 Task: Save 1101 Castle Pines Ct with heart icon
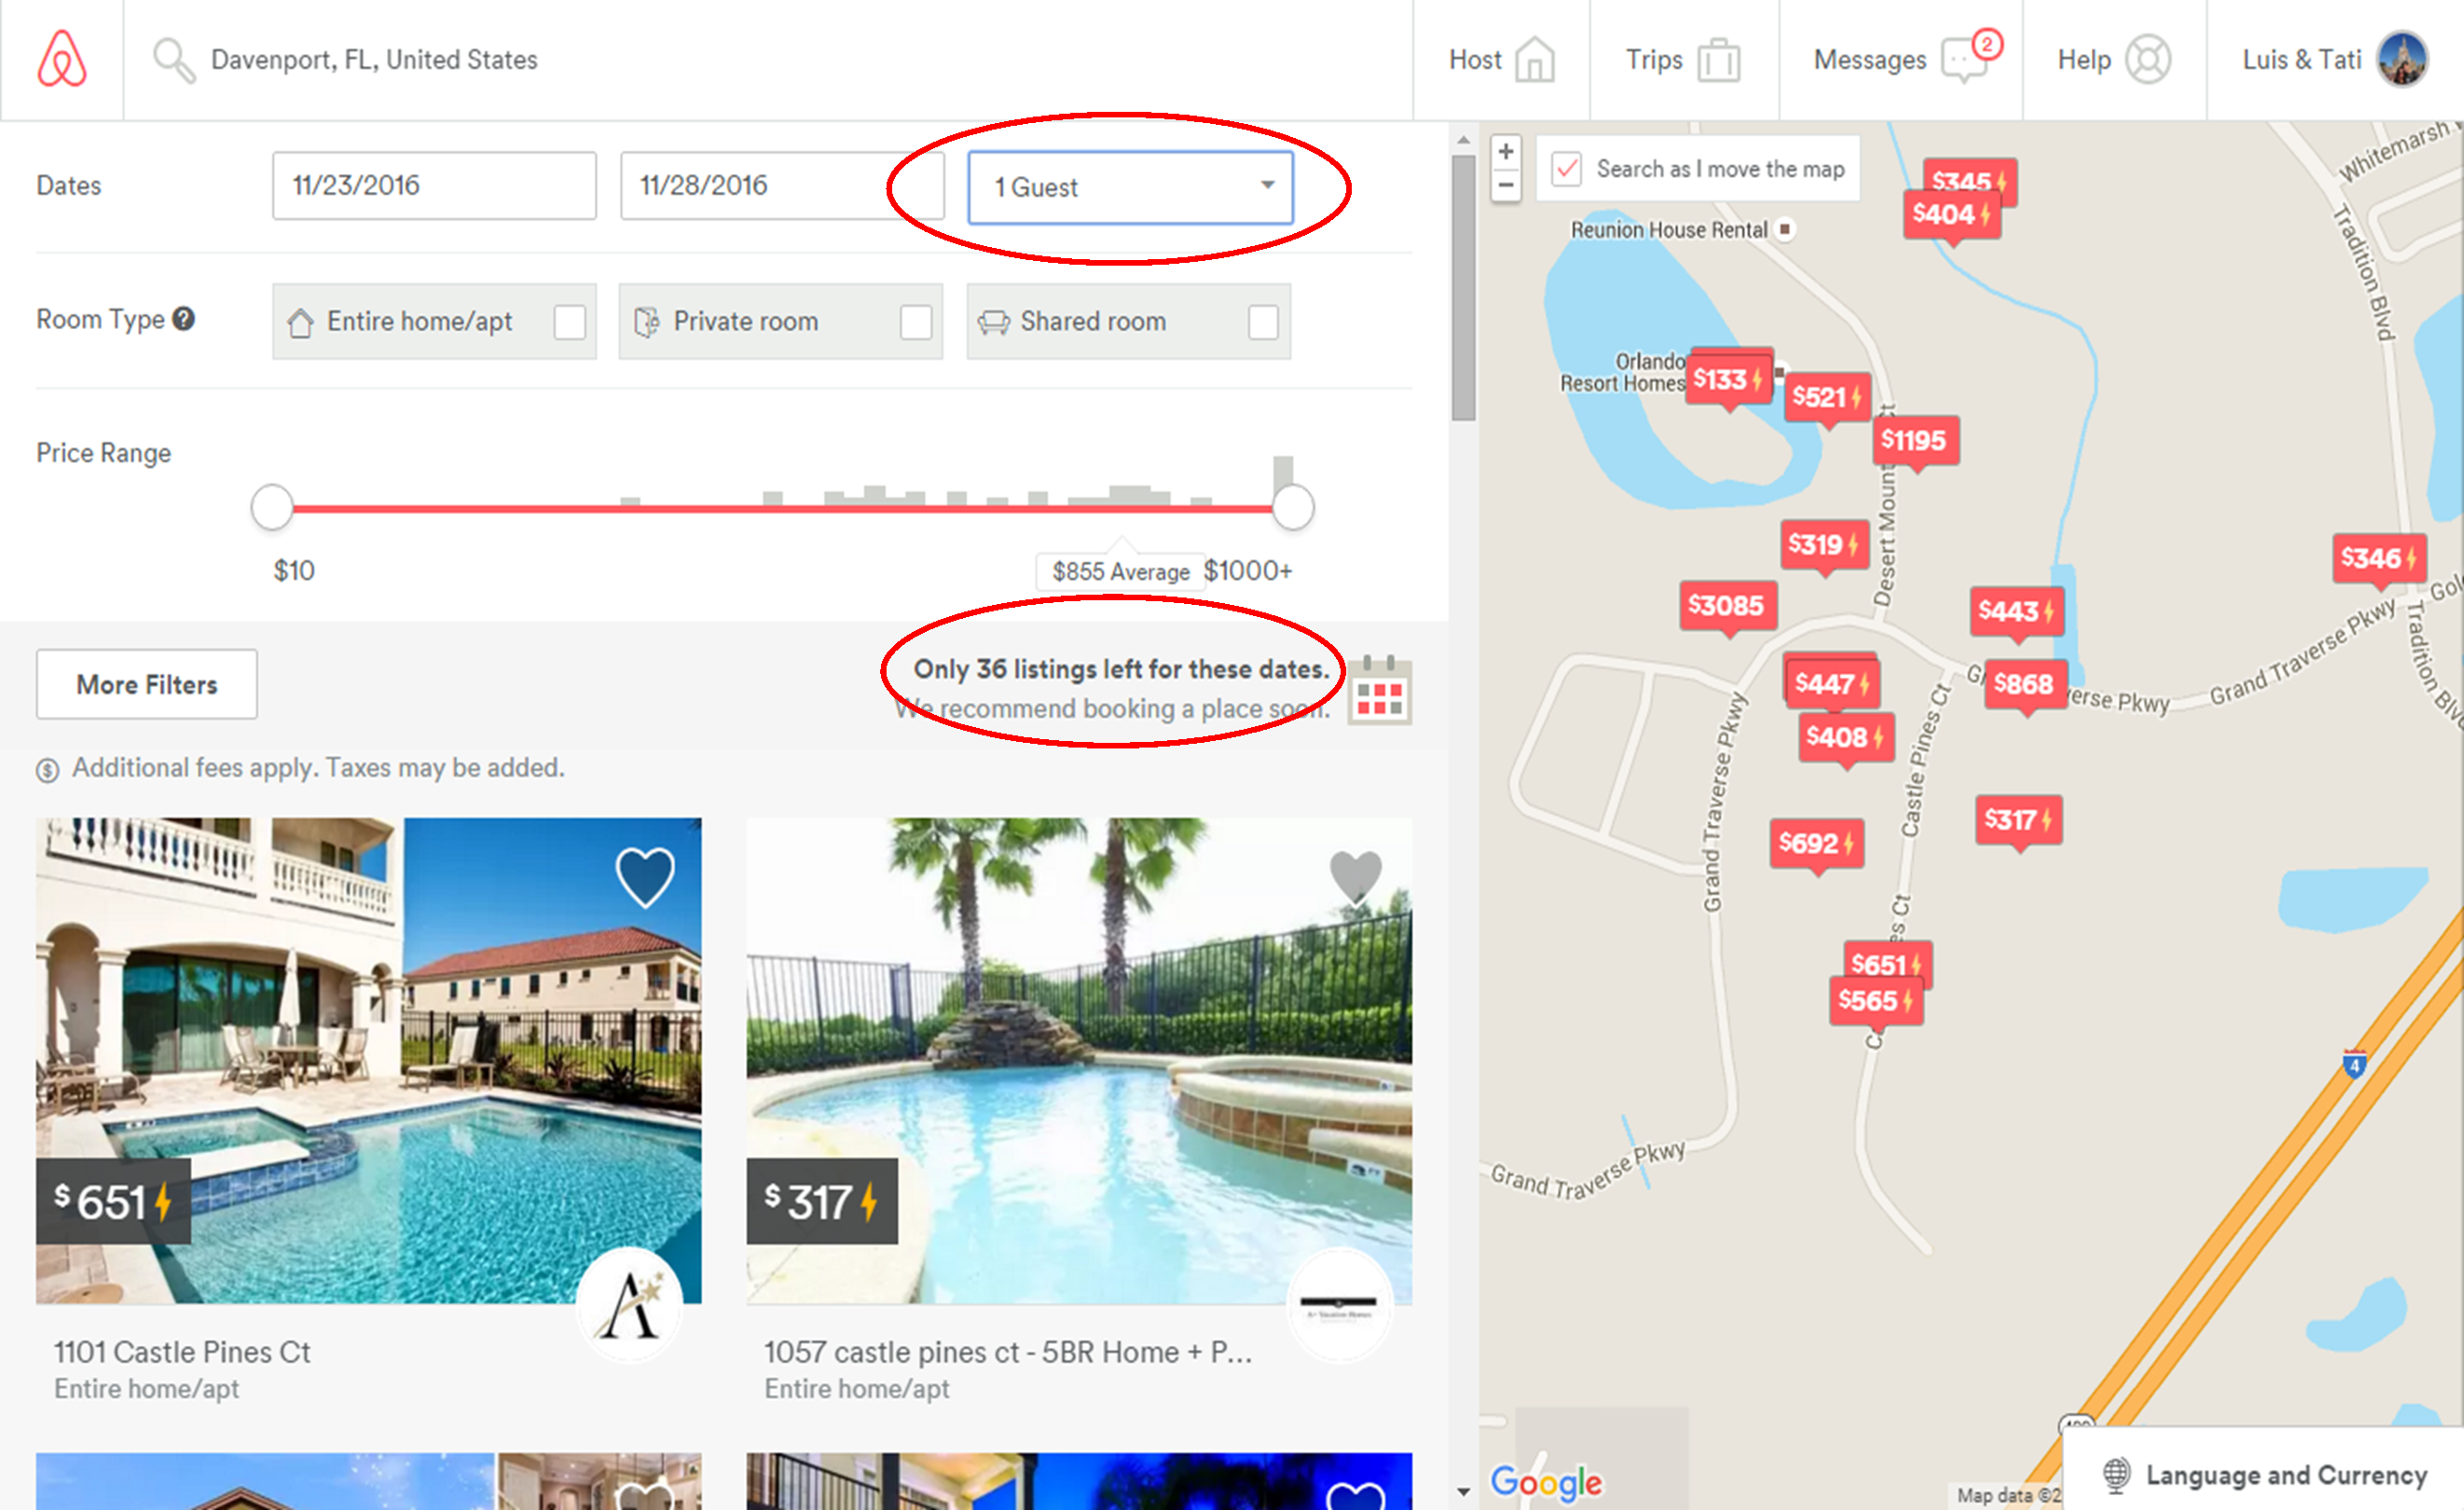pyautogui.click(x=645, y=876)
